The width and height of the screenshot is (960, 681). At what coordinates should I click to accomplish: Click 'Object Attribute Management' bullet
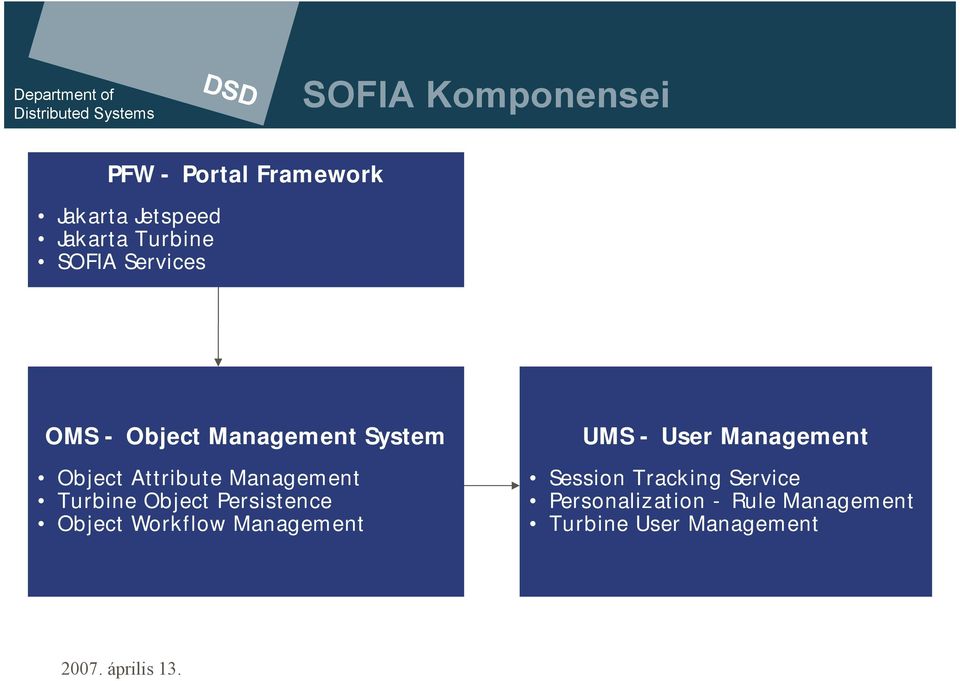pos(208,478)
